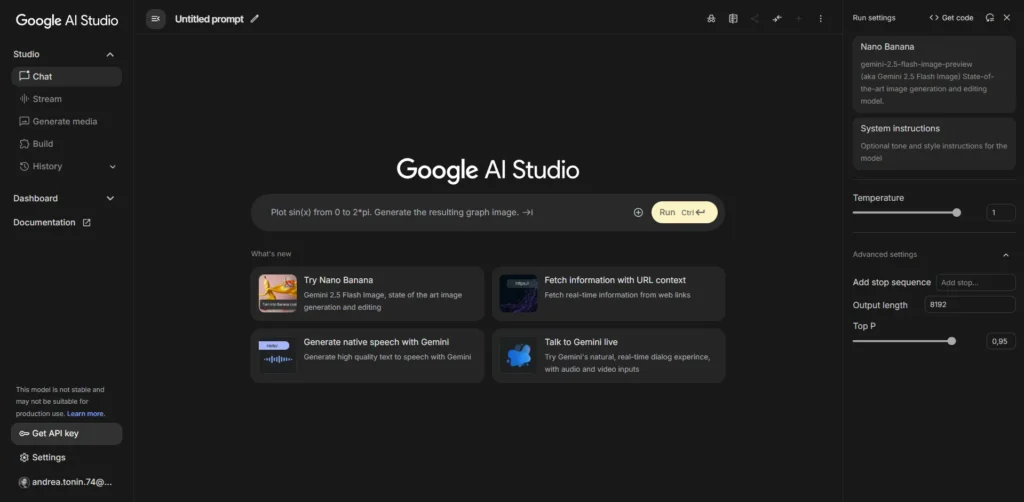The image size is (1024, 502).
Task: Expand the History submenu arrow
Action: (112, 167)
